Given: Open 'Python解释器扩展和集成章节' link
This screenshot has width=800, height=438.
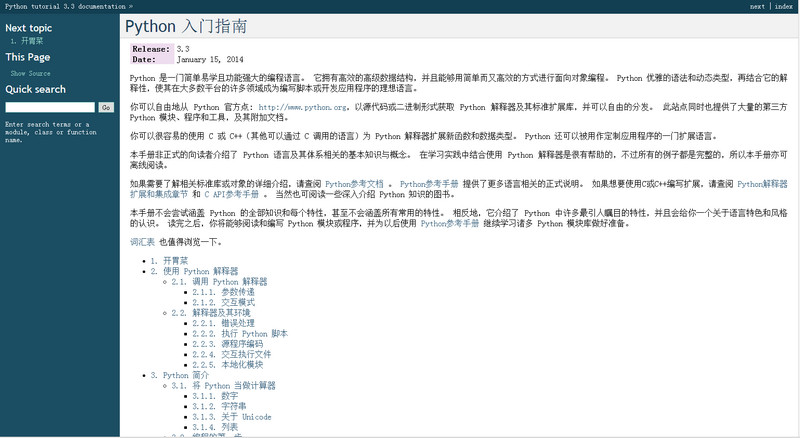Looking at the screenshot, I should click(762, 184).
